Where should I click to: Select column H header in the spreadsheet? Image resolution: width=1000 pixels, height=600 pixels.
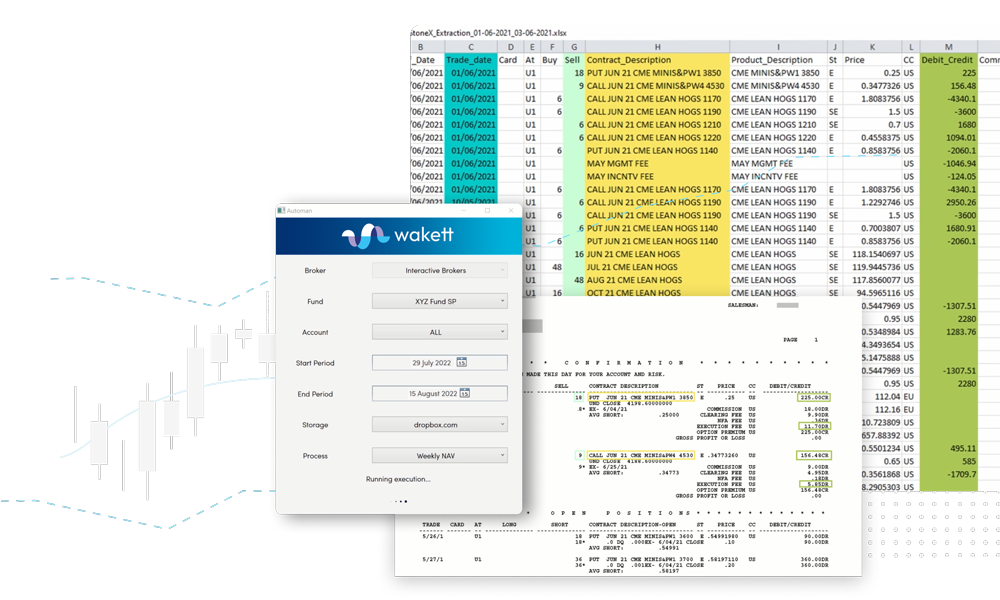pos(657,47)
